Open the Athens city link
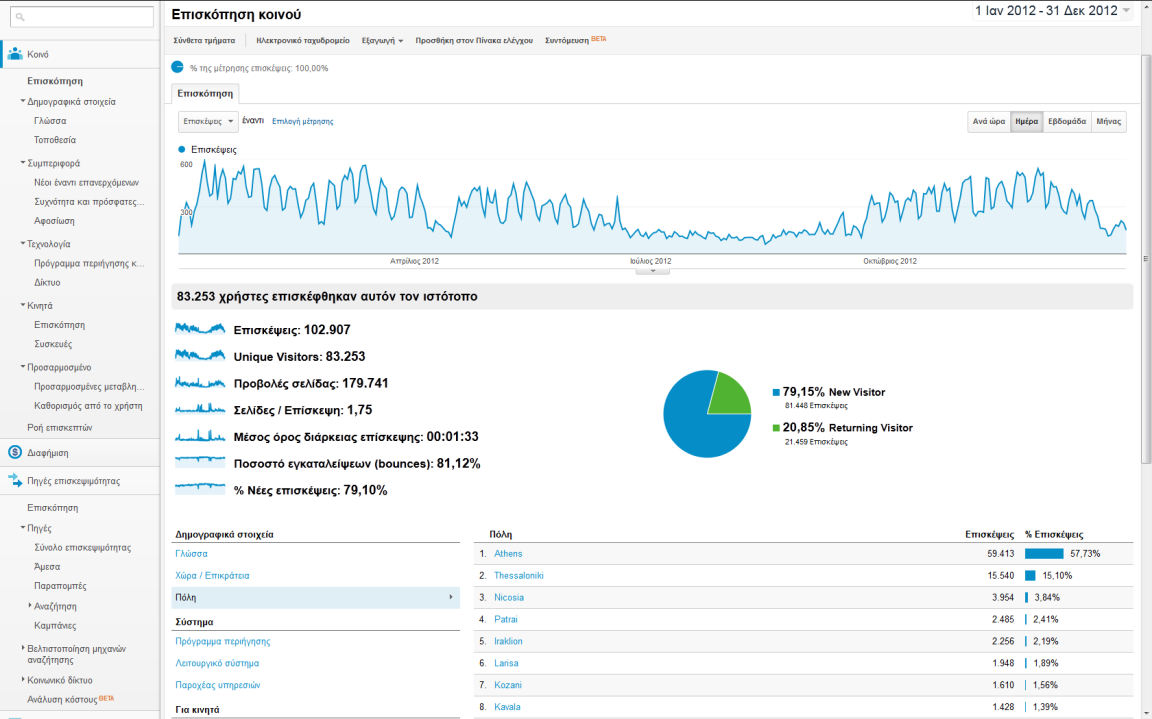Image resolution: width=1152 pixels, height=719 pixels. pos(508,554)
